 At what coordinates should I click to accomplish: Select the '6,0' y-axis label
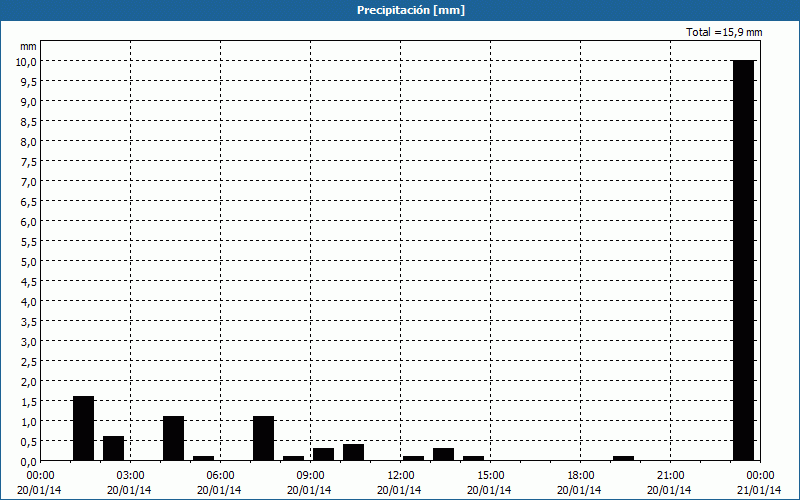(x=29, y=221)
